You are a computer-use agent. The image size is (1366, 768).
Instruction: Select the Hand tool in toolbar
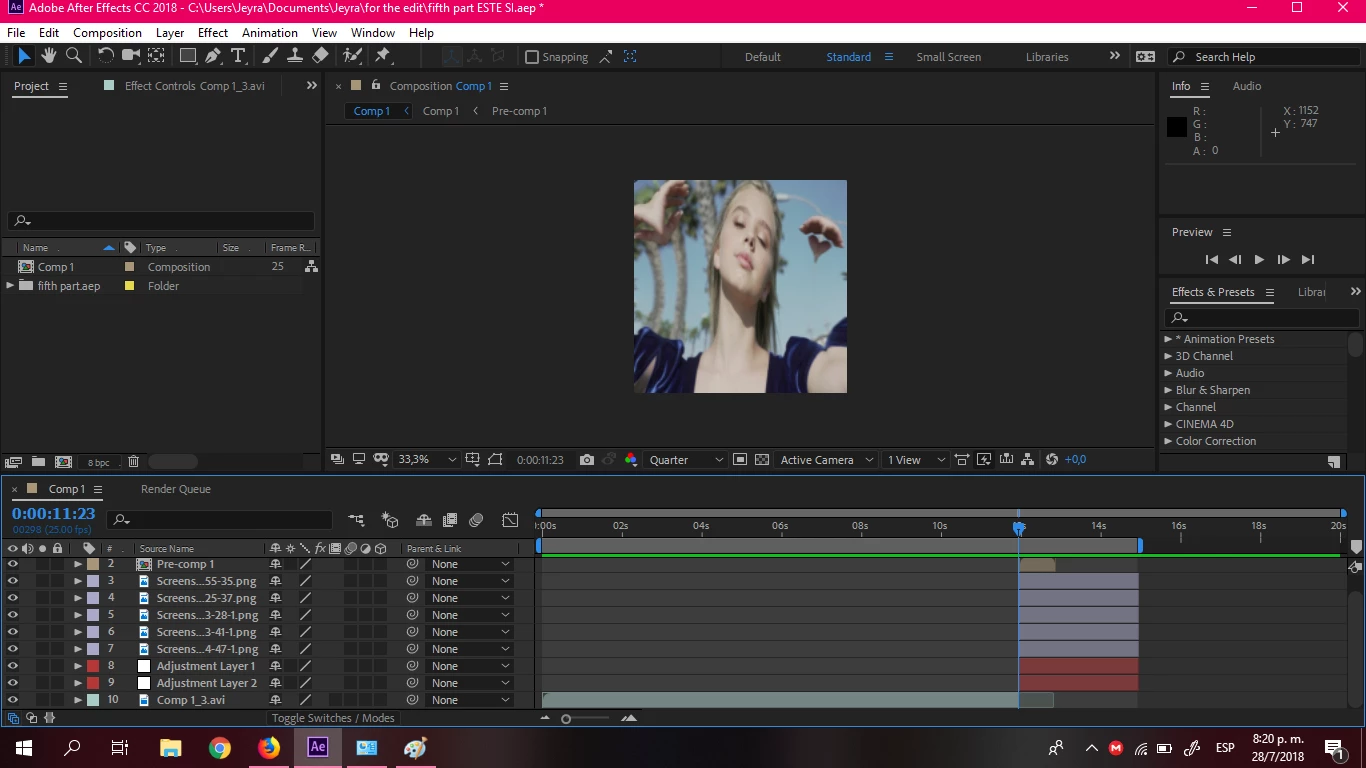coord(48,56)
